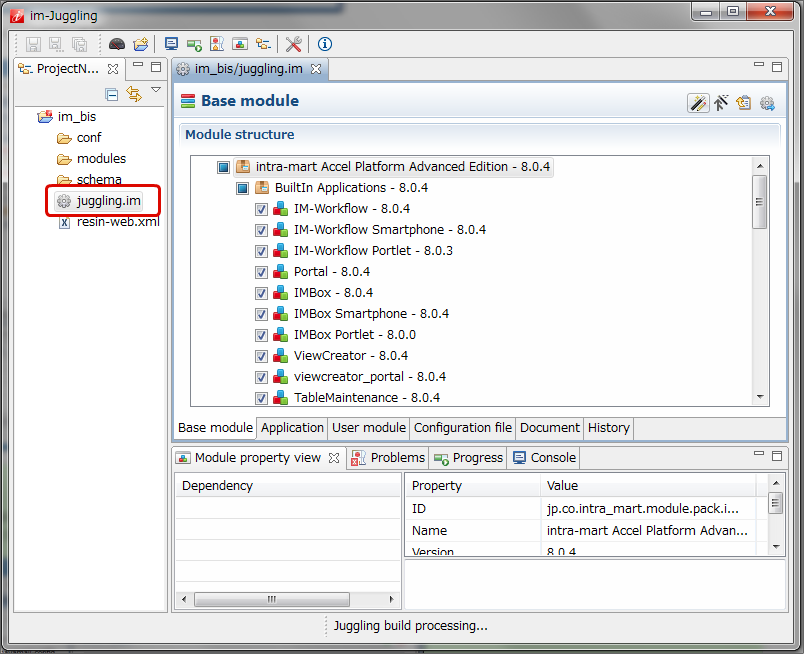Uncheck the viewcreator_portal module checkbox
804x654 pixels.
(261, 378)
